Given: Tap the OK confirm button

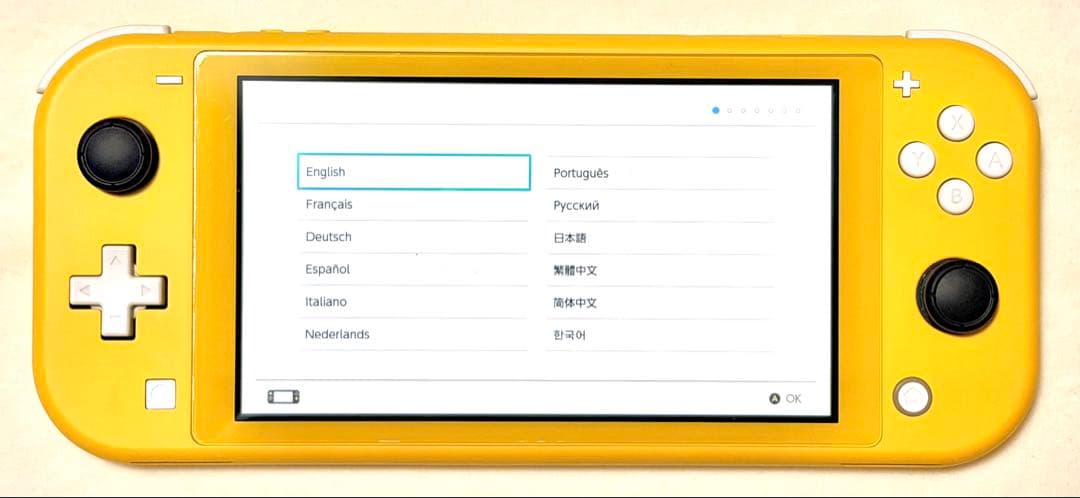Looking at the screenshot, I should (x=785, y=399).
